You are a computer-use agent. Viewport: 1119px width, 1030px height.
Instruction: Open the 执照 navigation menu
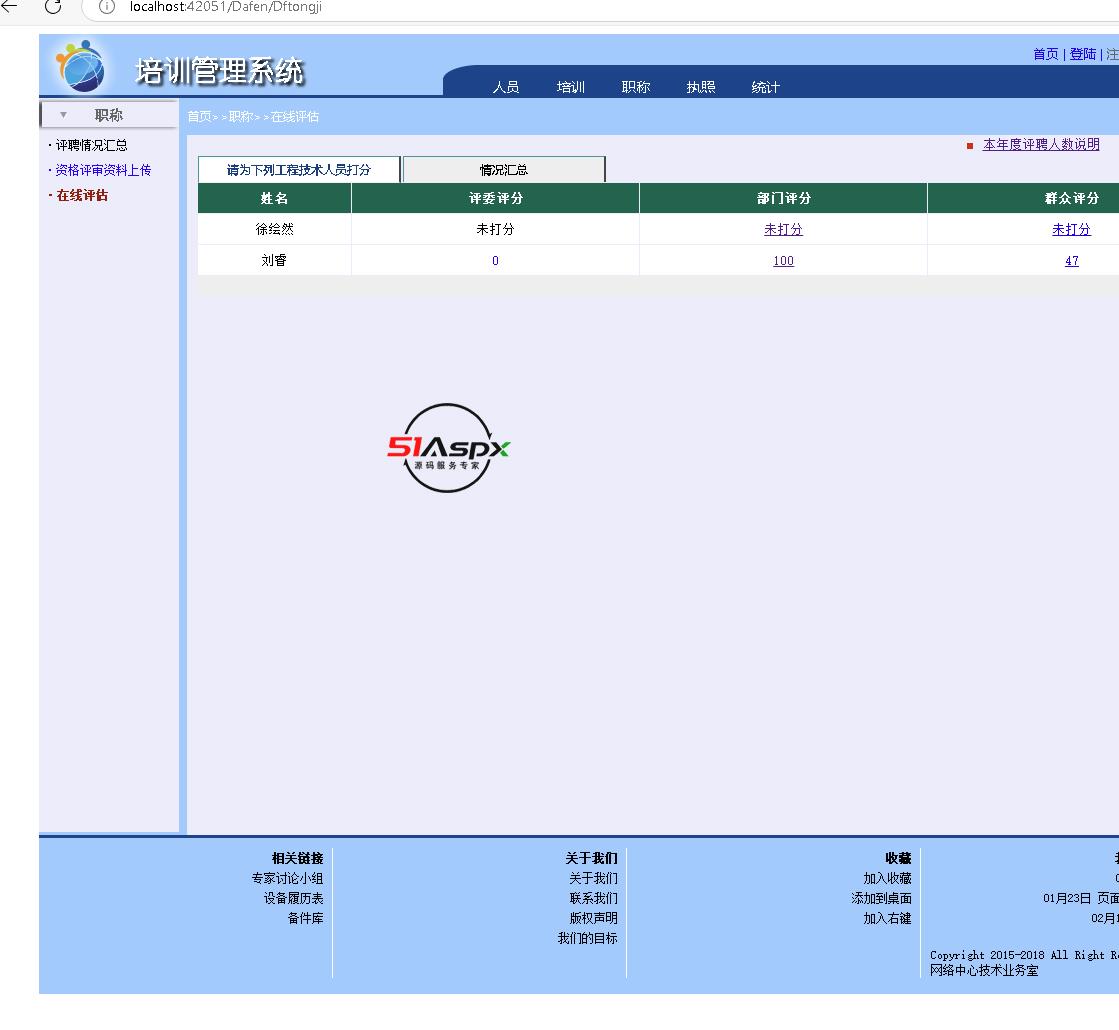pyautogui.click(x=701, y=87)
